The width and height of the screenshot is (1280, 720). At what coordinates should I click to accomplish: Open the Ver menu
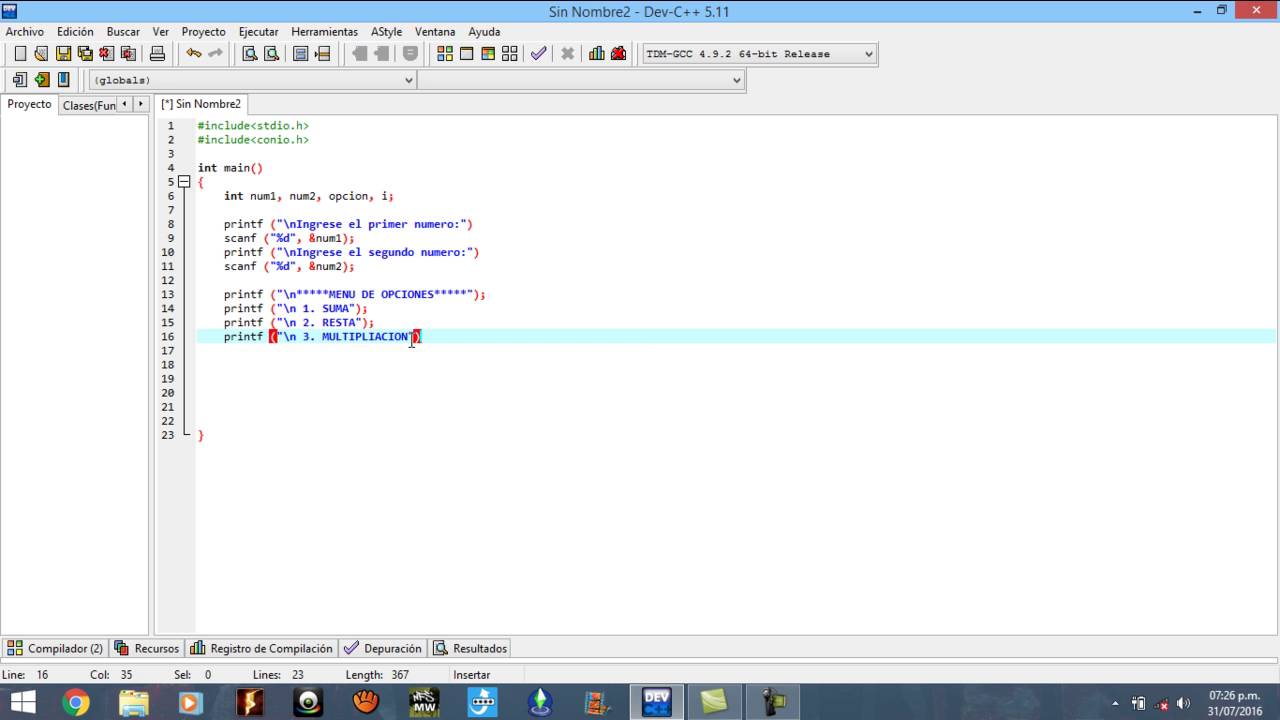point(161,32)
